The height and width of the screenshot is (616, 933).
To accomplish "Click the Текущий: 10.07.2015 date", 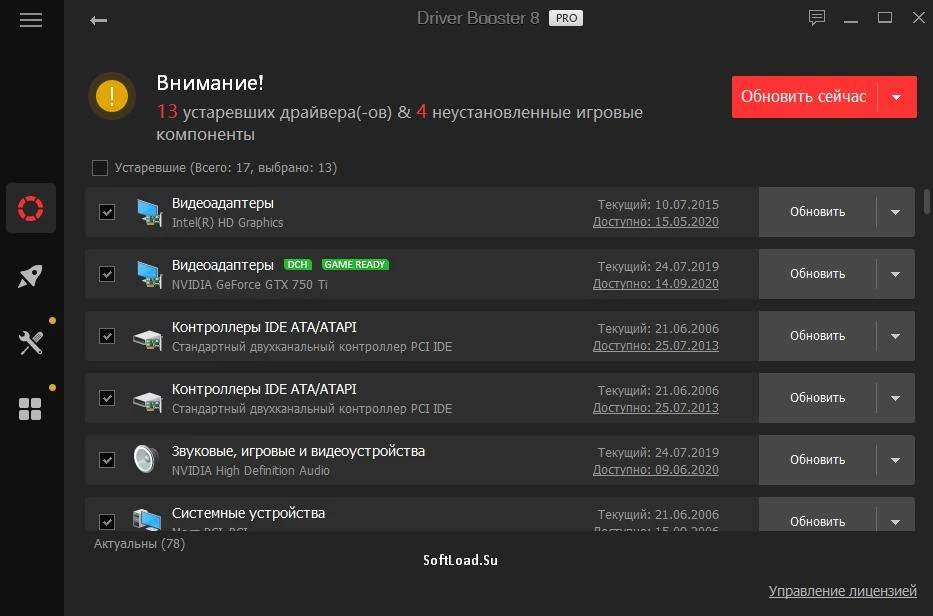I will point(658,204).
